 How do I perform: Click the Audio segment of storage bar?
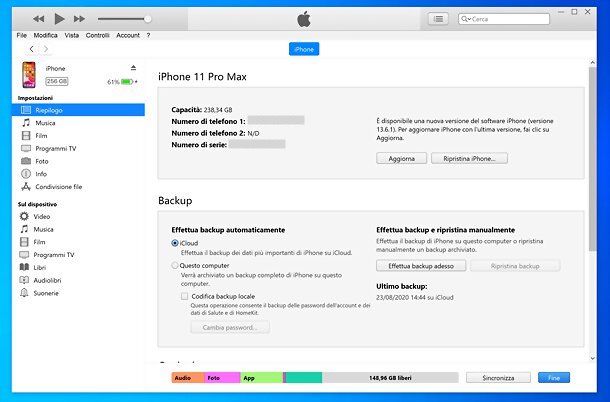[x=188, y=377]
